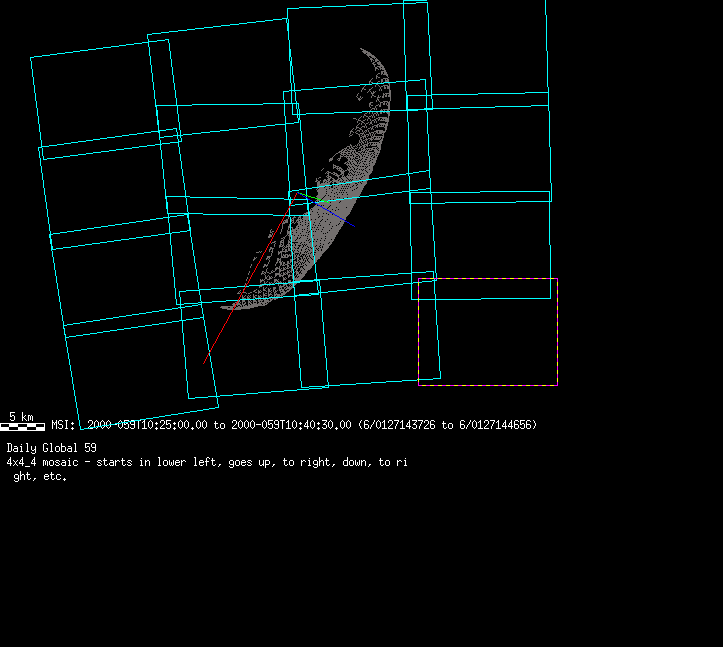Click the "5 km" scale label
The height and width of the screenshot is (647, 723).
(x=21, y=416)
